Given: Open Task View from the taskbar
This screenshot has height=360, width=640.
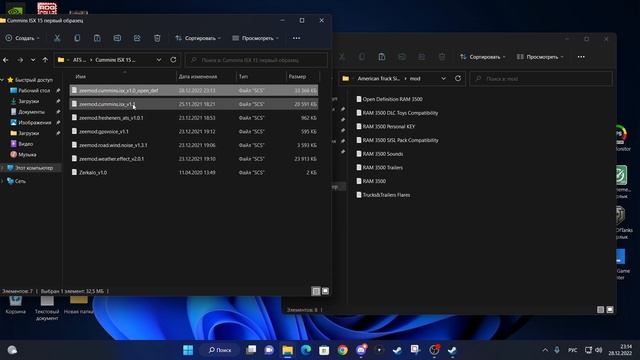Looking at the screenshot, I should [251, 350].
